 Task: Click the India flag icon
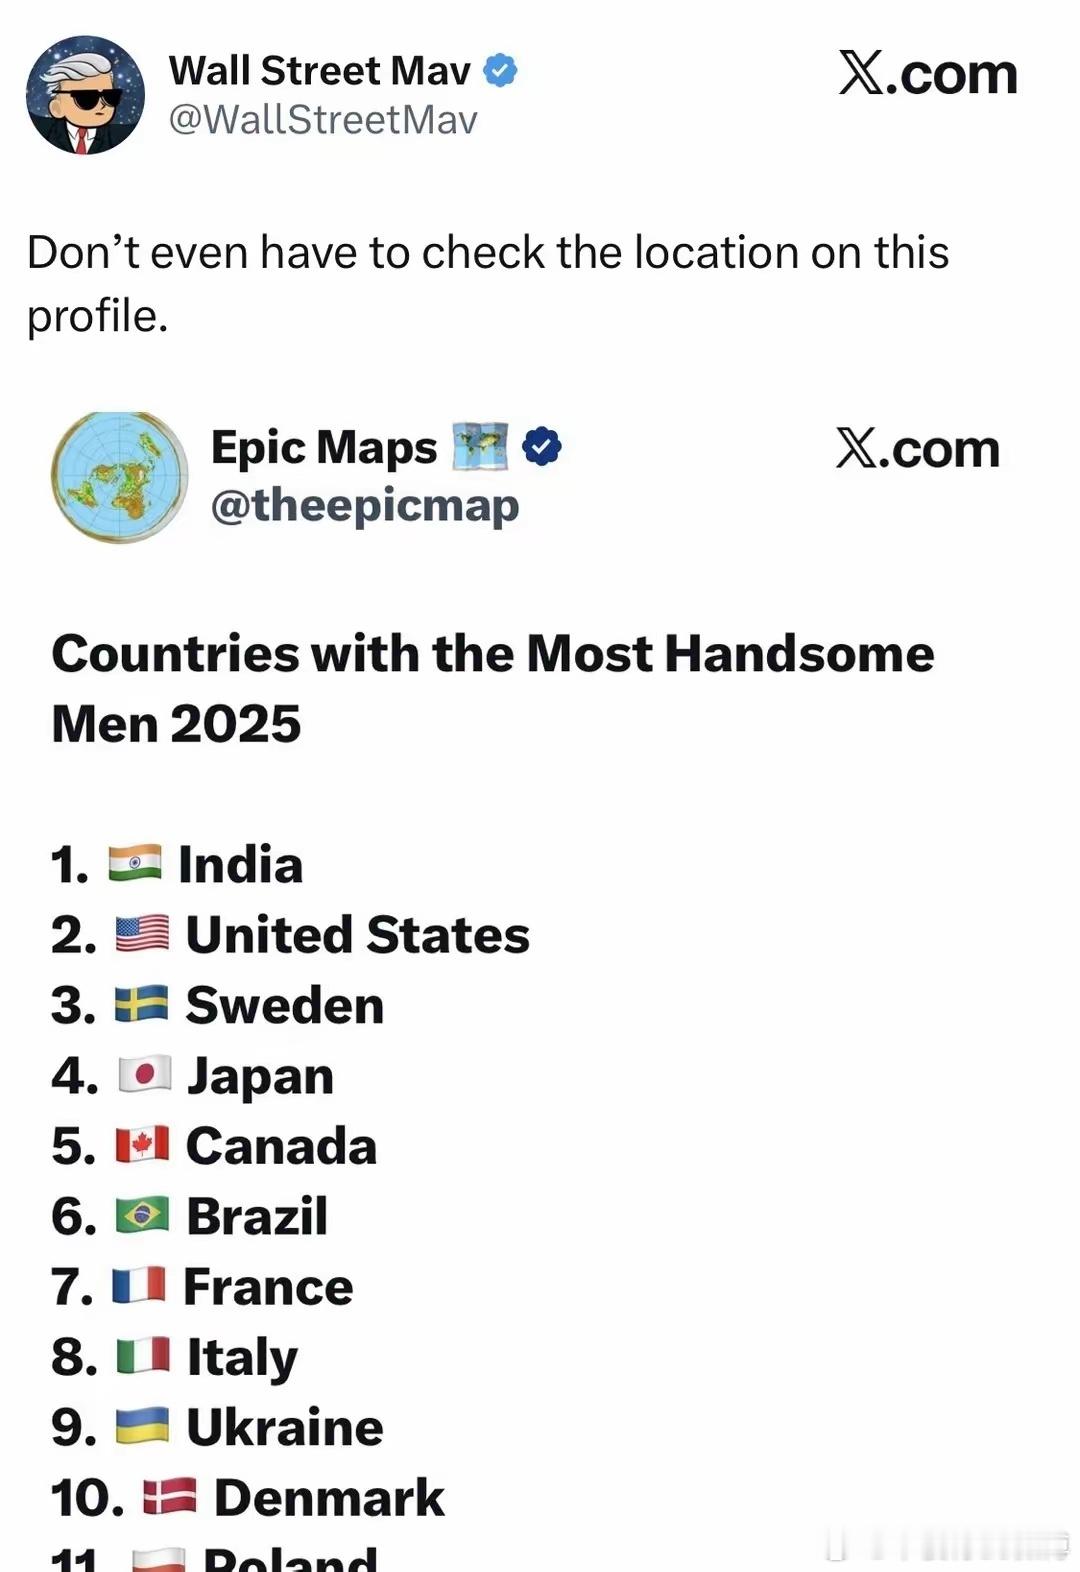click(135, 864)
